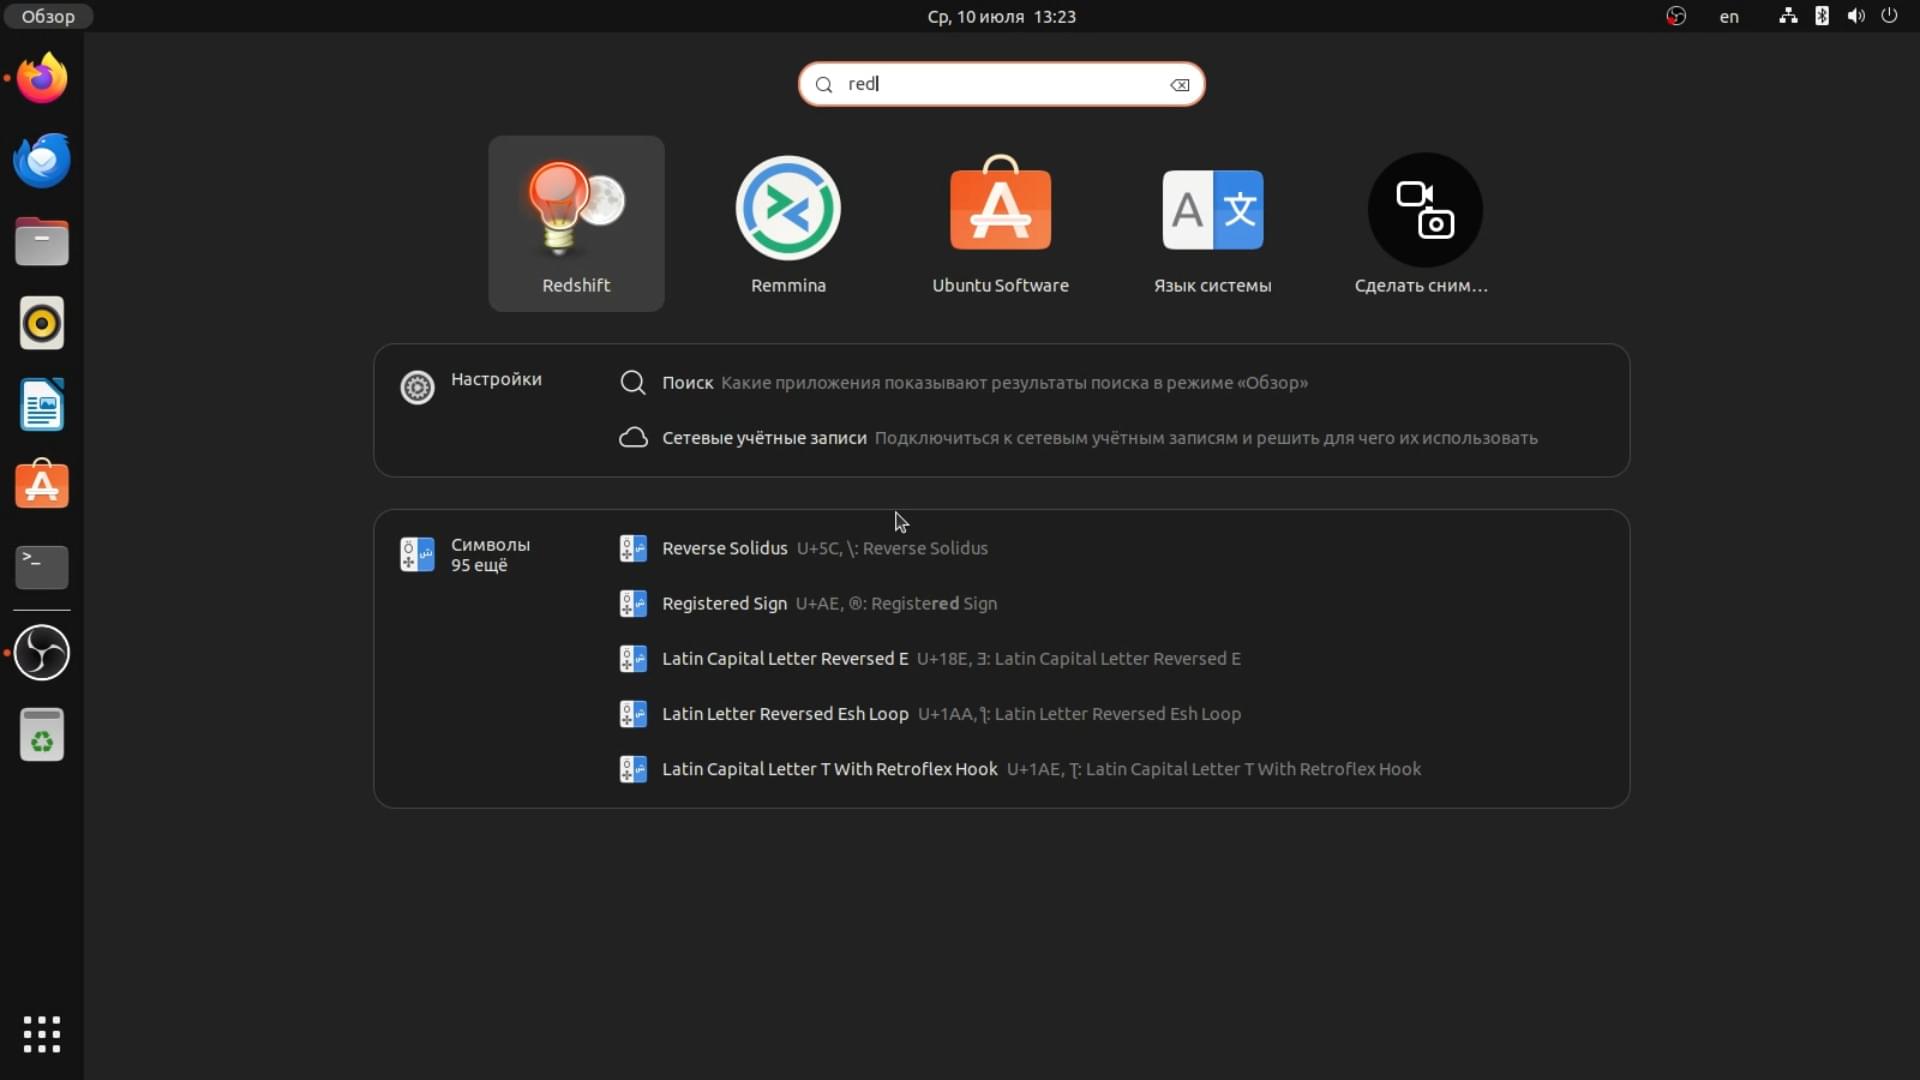This screenshot has height=1080, width=1920.
Task: Open the en keyboard layout menu
Action: point(1729,16)
